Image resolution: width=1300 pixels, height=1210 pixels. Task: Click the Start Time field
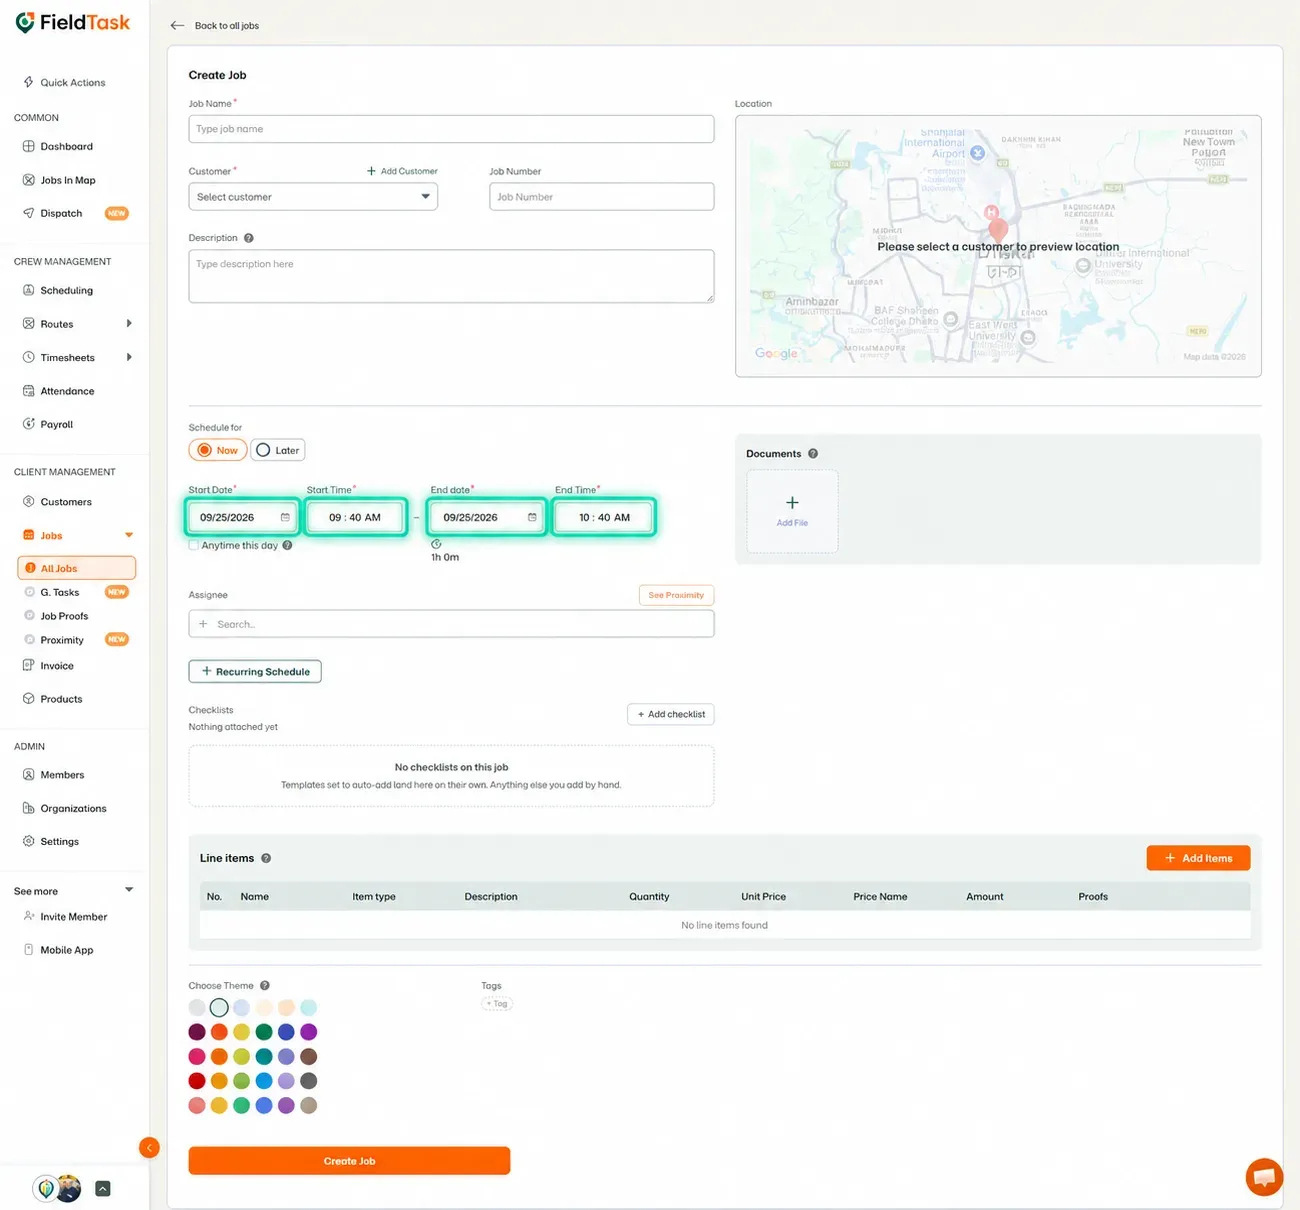tap(355, 517)
